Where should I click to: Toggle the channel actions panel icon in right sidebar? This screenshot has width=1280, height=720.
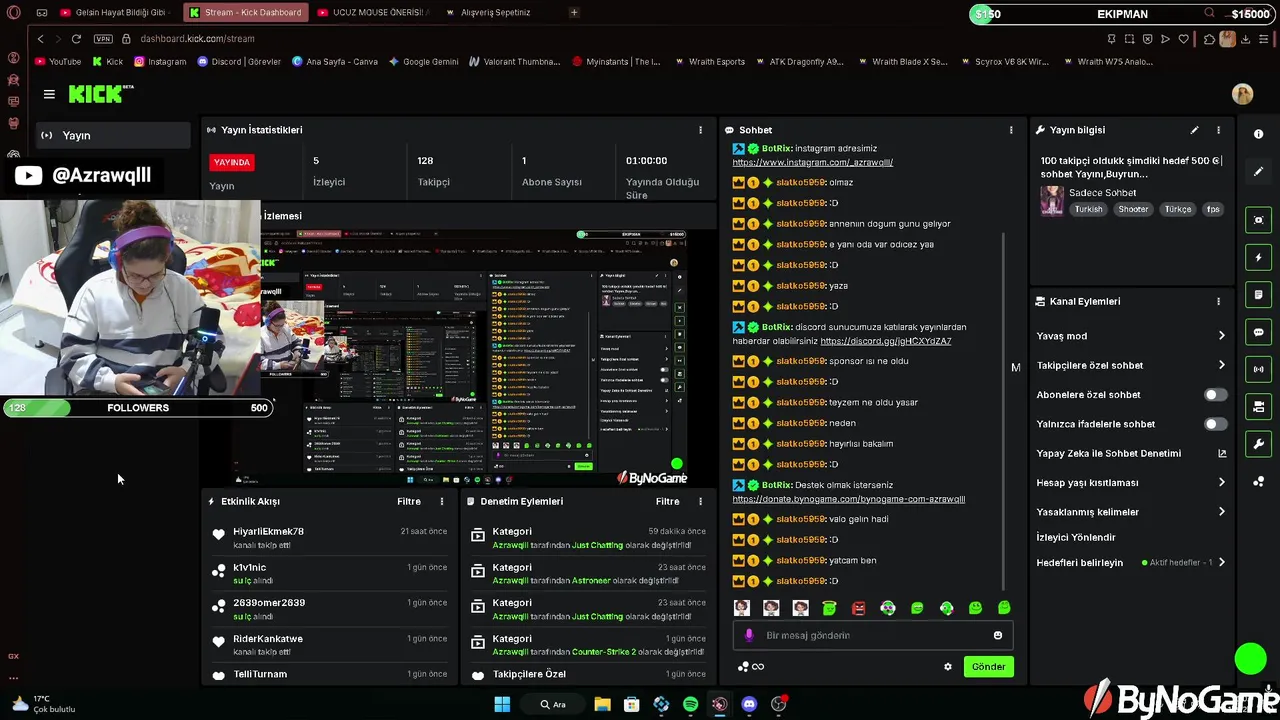pos(1258,407)
